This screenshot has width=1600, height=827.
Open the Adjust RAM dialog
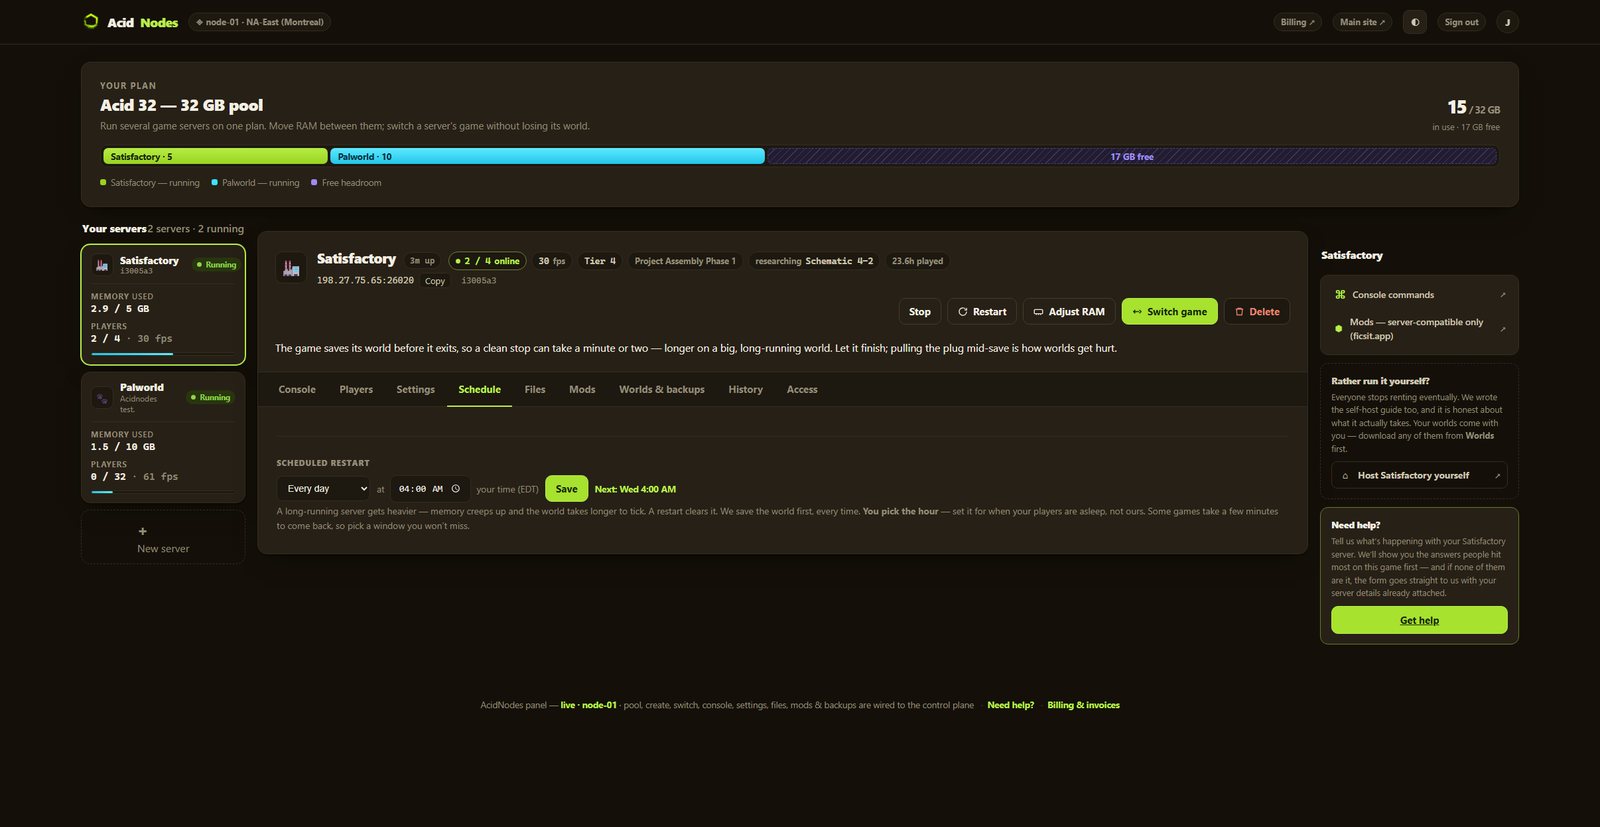[x=1069, y=312]
